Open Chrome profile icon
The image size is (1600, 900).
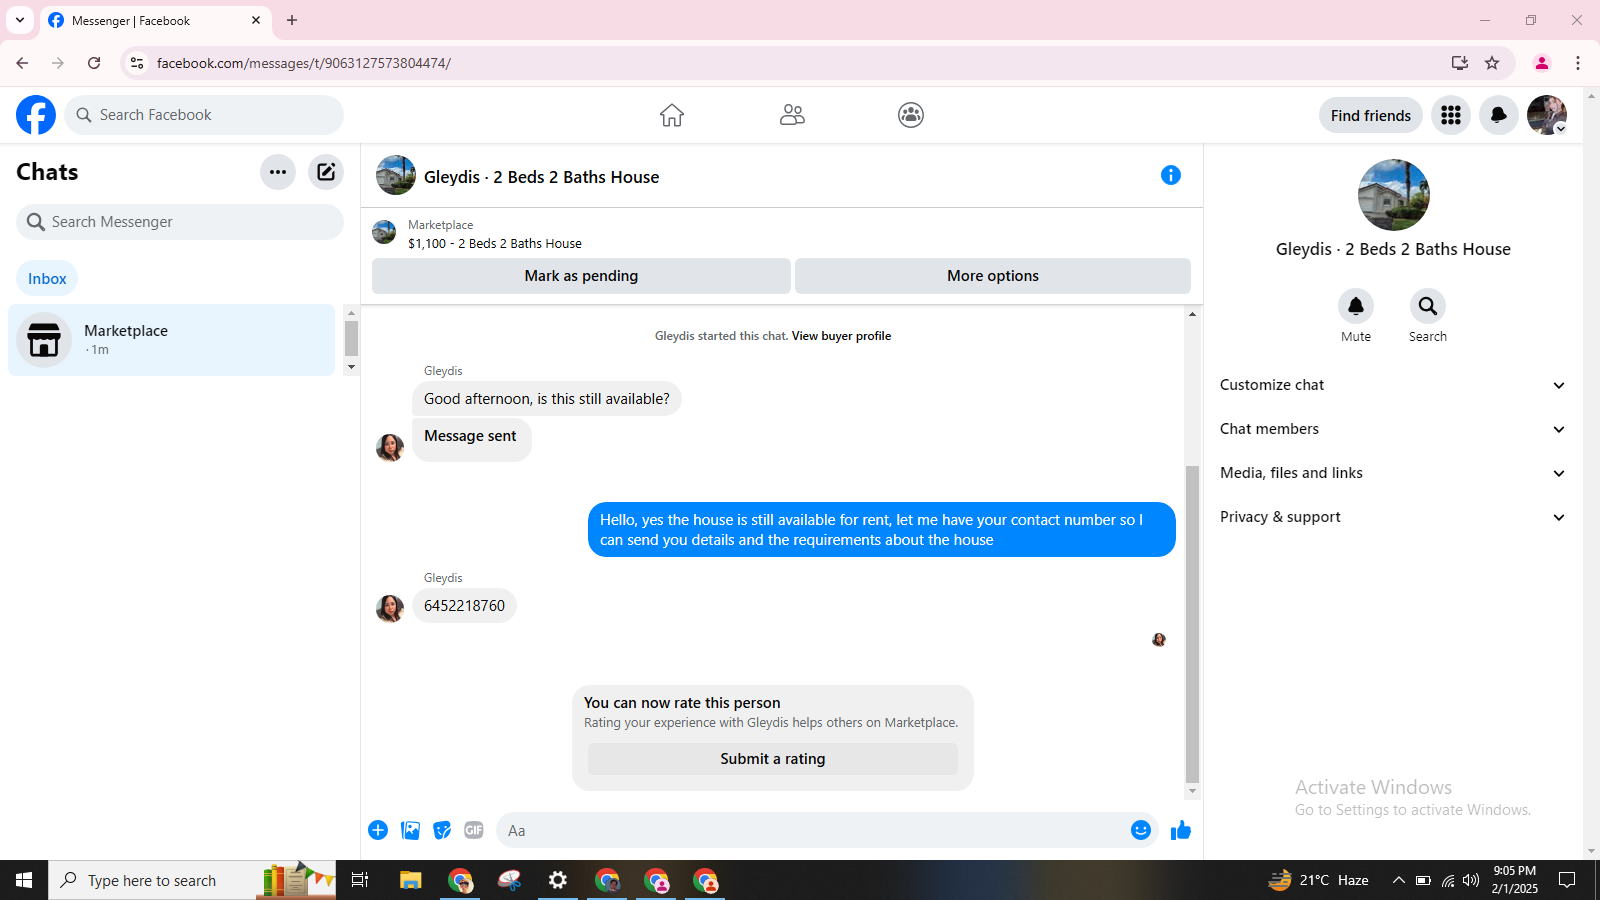(x=1542, y=63)
